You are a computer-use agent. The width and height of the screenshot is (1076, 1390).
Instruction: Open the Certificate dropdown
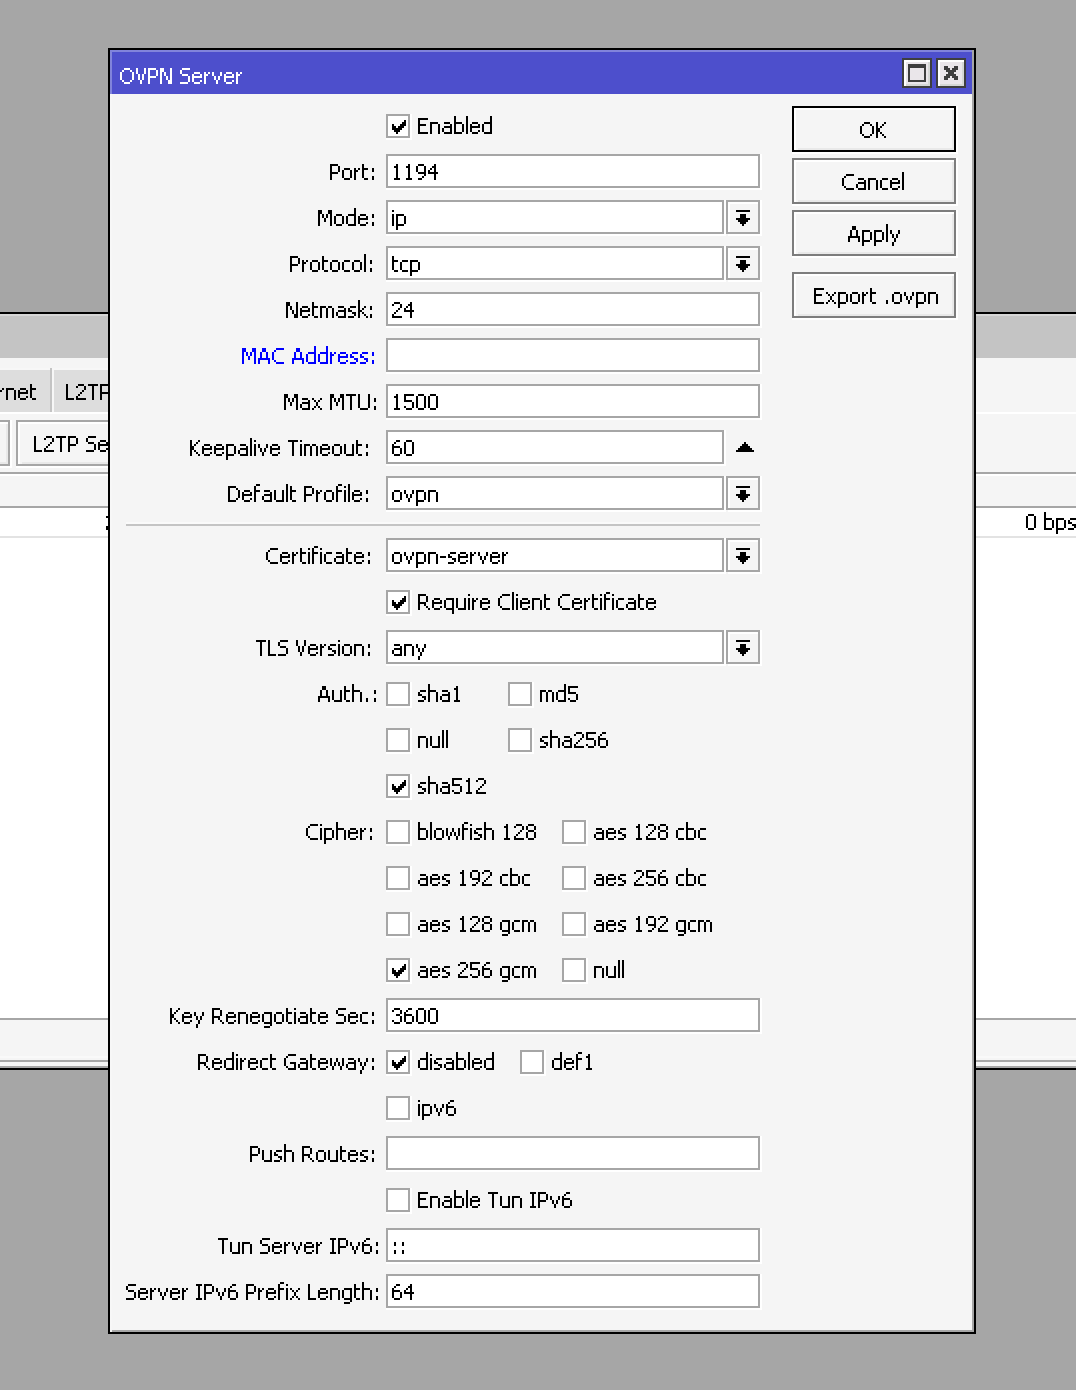[742, 555]
